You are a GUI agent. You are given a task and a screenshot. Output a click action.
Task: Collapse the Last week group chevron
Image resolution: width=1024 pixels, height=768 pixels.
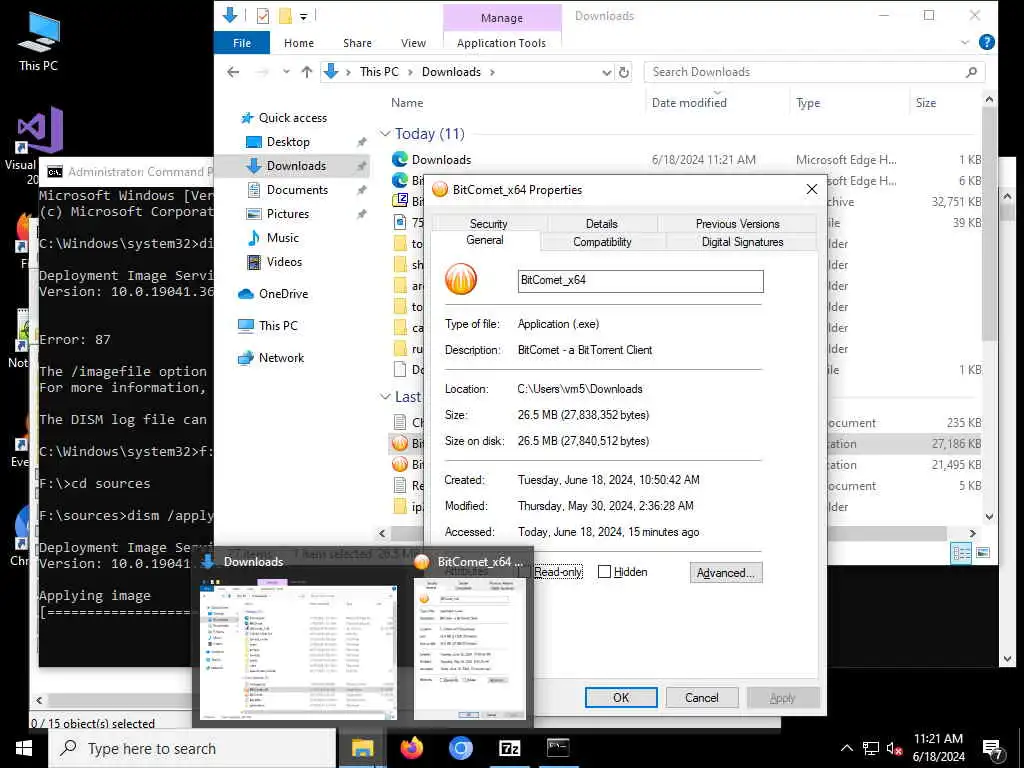[x=385, y=397]
